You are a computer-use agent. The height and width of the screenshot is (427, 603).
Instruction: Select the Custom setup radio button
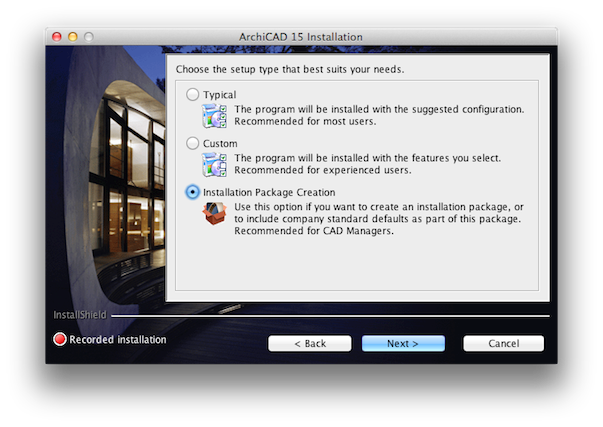tap(192, 143)
